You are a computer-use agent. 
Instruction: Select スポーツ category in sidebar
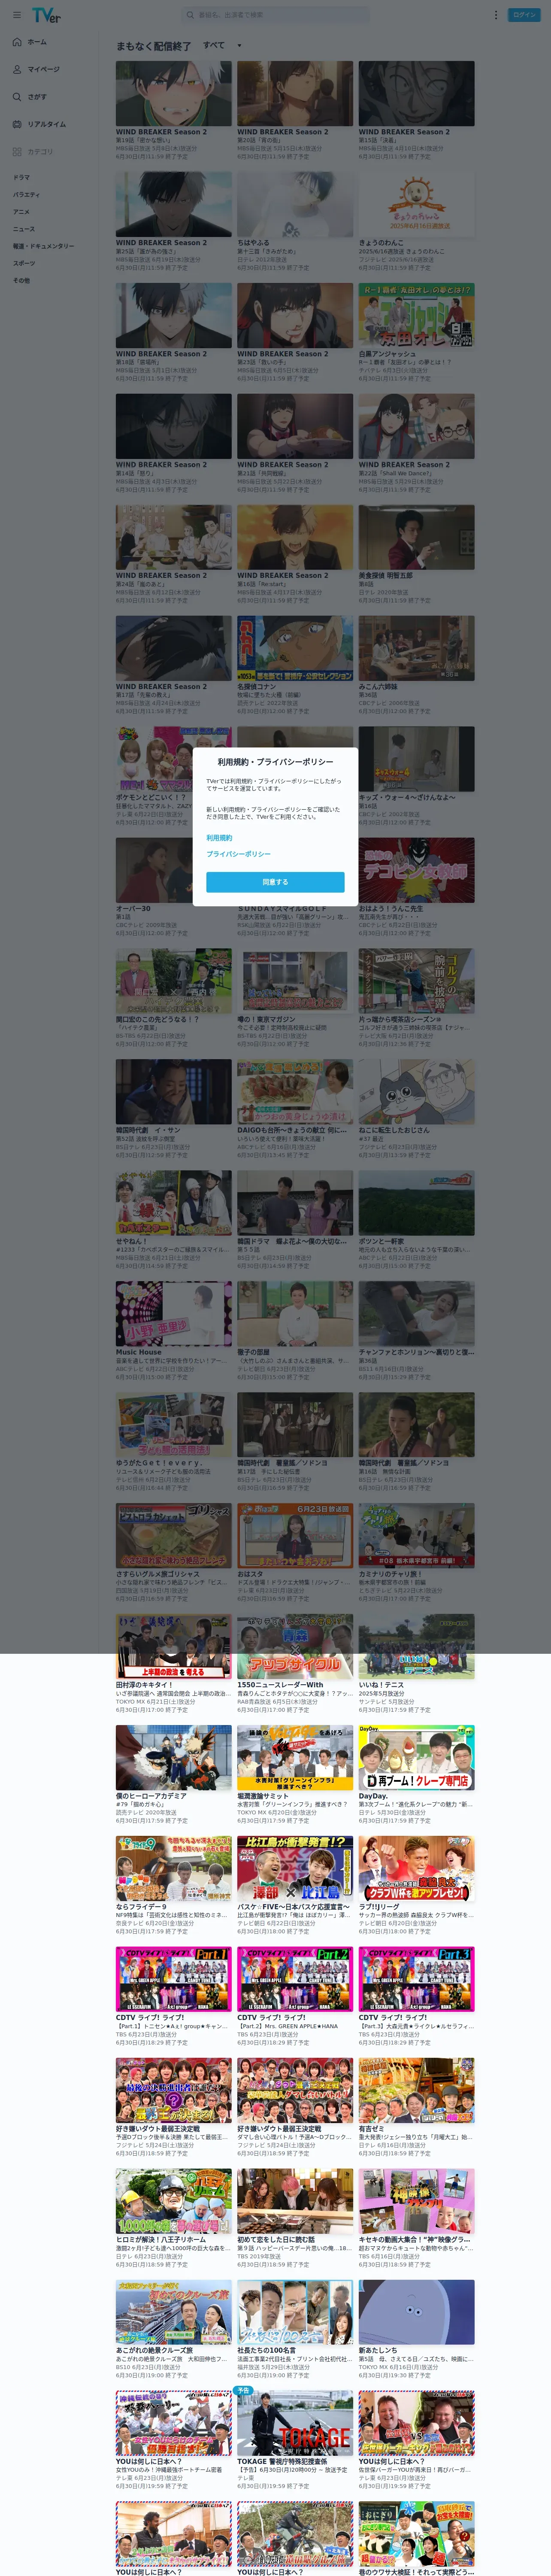(x=23, y=263)
